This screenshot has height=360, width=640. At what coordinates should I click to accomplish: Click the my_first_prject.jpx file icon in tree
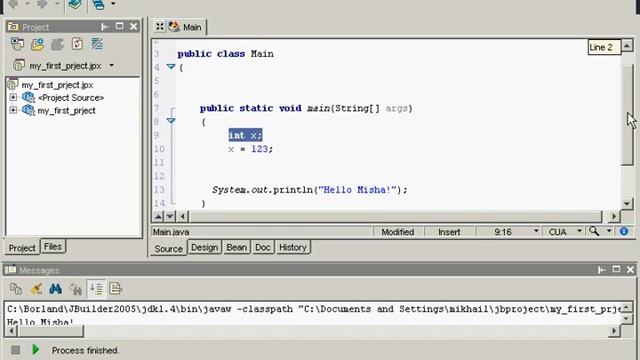(x=13, y=84)
